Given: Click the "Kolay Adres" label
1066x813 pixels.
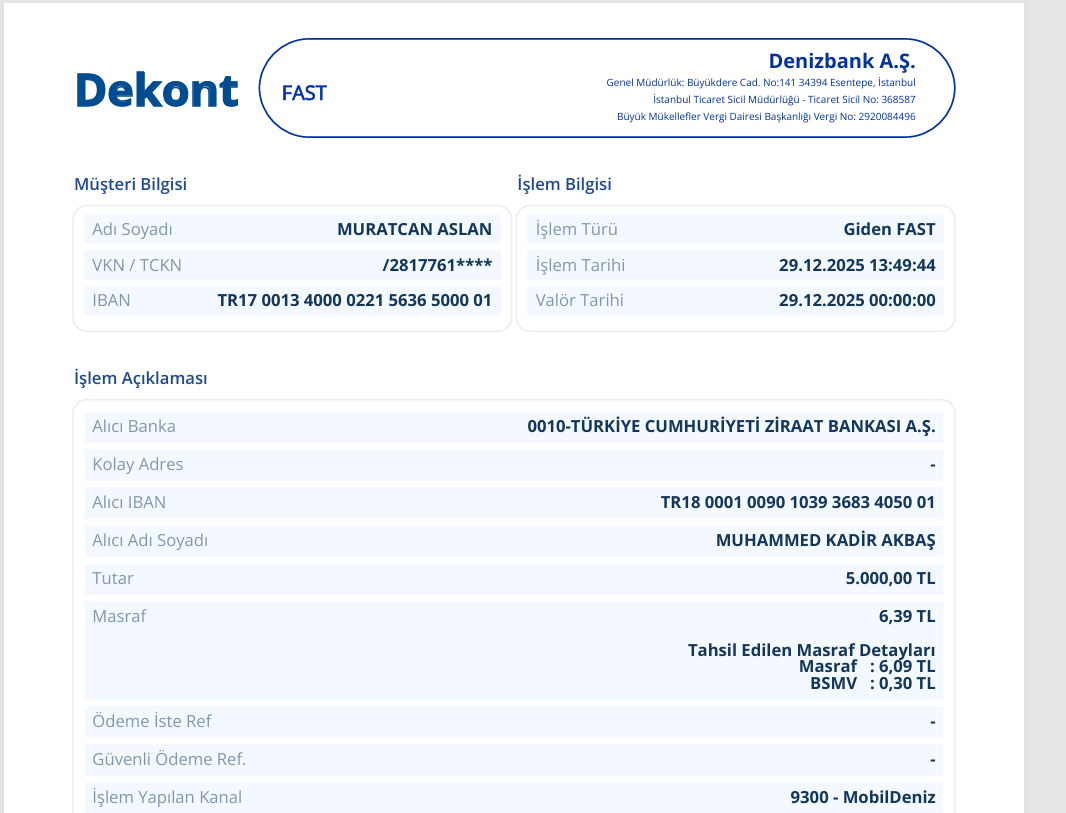Looking at the screenshot, I should pyautogui.click(x=138, y=464).
